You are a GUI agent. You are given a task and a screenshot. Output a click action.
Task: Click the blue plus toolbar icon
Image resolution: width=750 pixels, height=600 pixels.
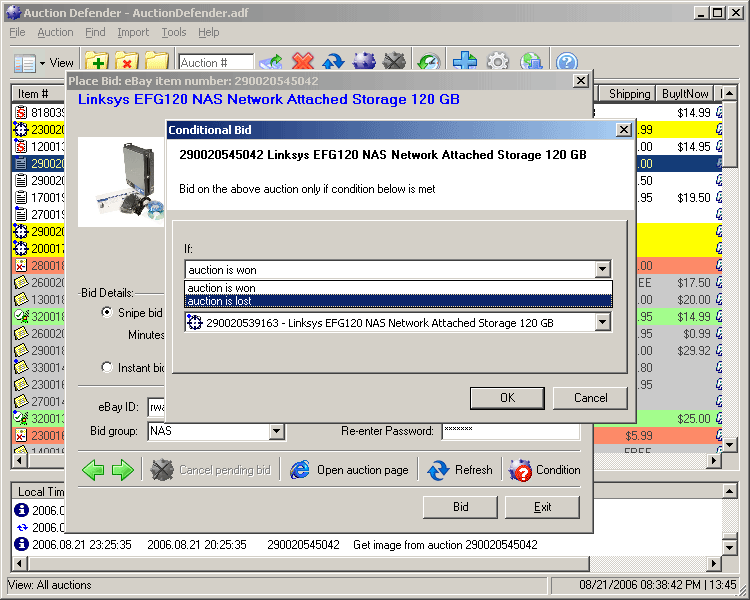[465, 62]
